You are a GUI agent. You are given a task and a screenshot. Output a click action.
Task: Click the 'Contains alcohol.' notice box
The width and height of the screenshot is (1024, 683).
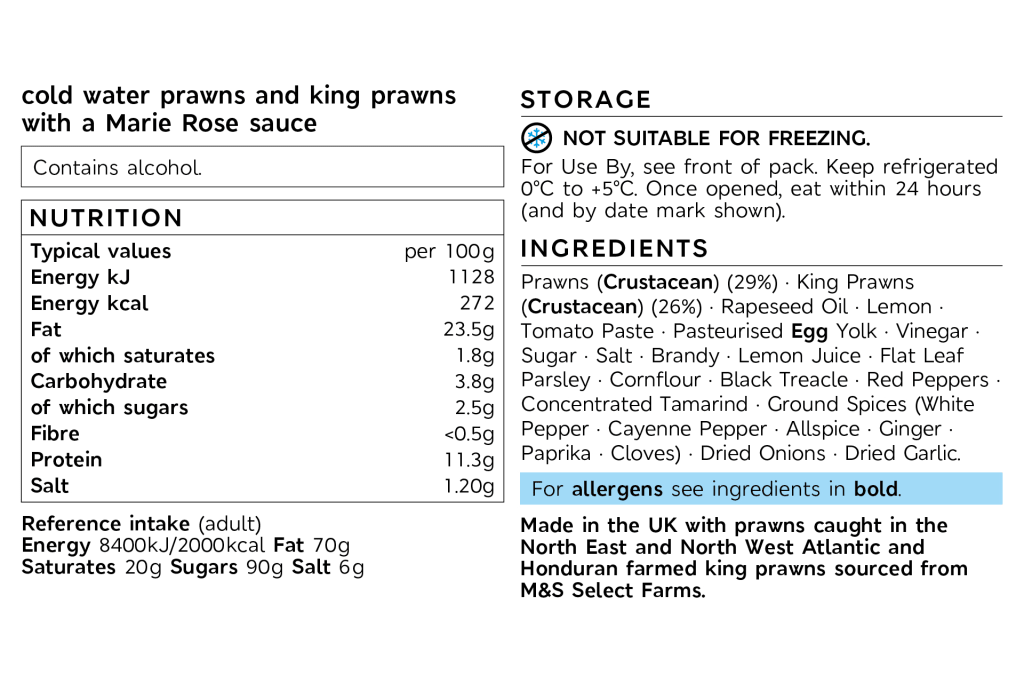tap(263, 167)
